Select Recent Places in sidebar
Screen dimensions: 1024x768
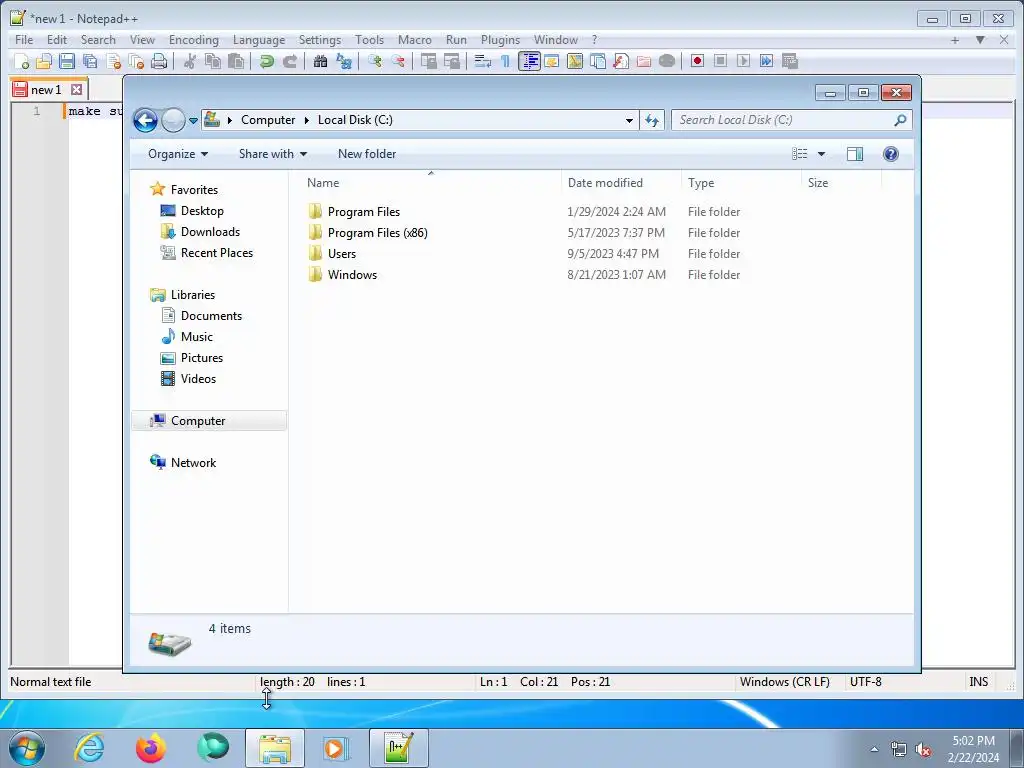(x=216, y=253)
